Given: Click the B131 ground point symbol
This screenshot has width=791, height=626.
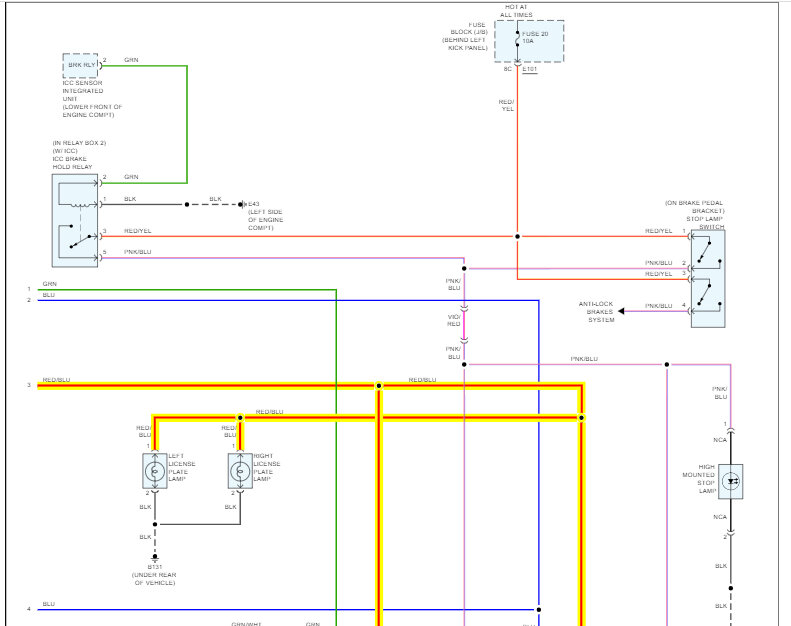Looking at the screenshot, I should (155, 557).
